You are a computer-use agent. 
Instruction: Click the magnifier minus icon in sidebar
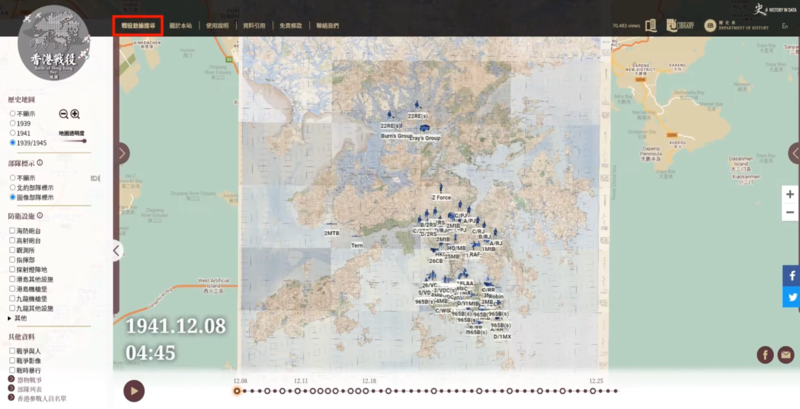[63, 115]
